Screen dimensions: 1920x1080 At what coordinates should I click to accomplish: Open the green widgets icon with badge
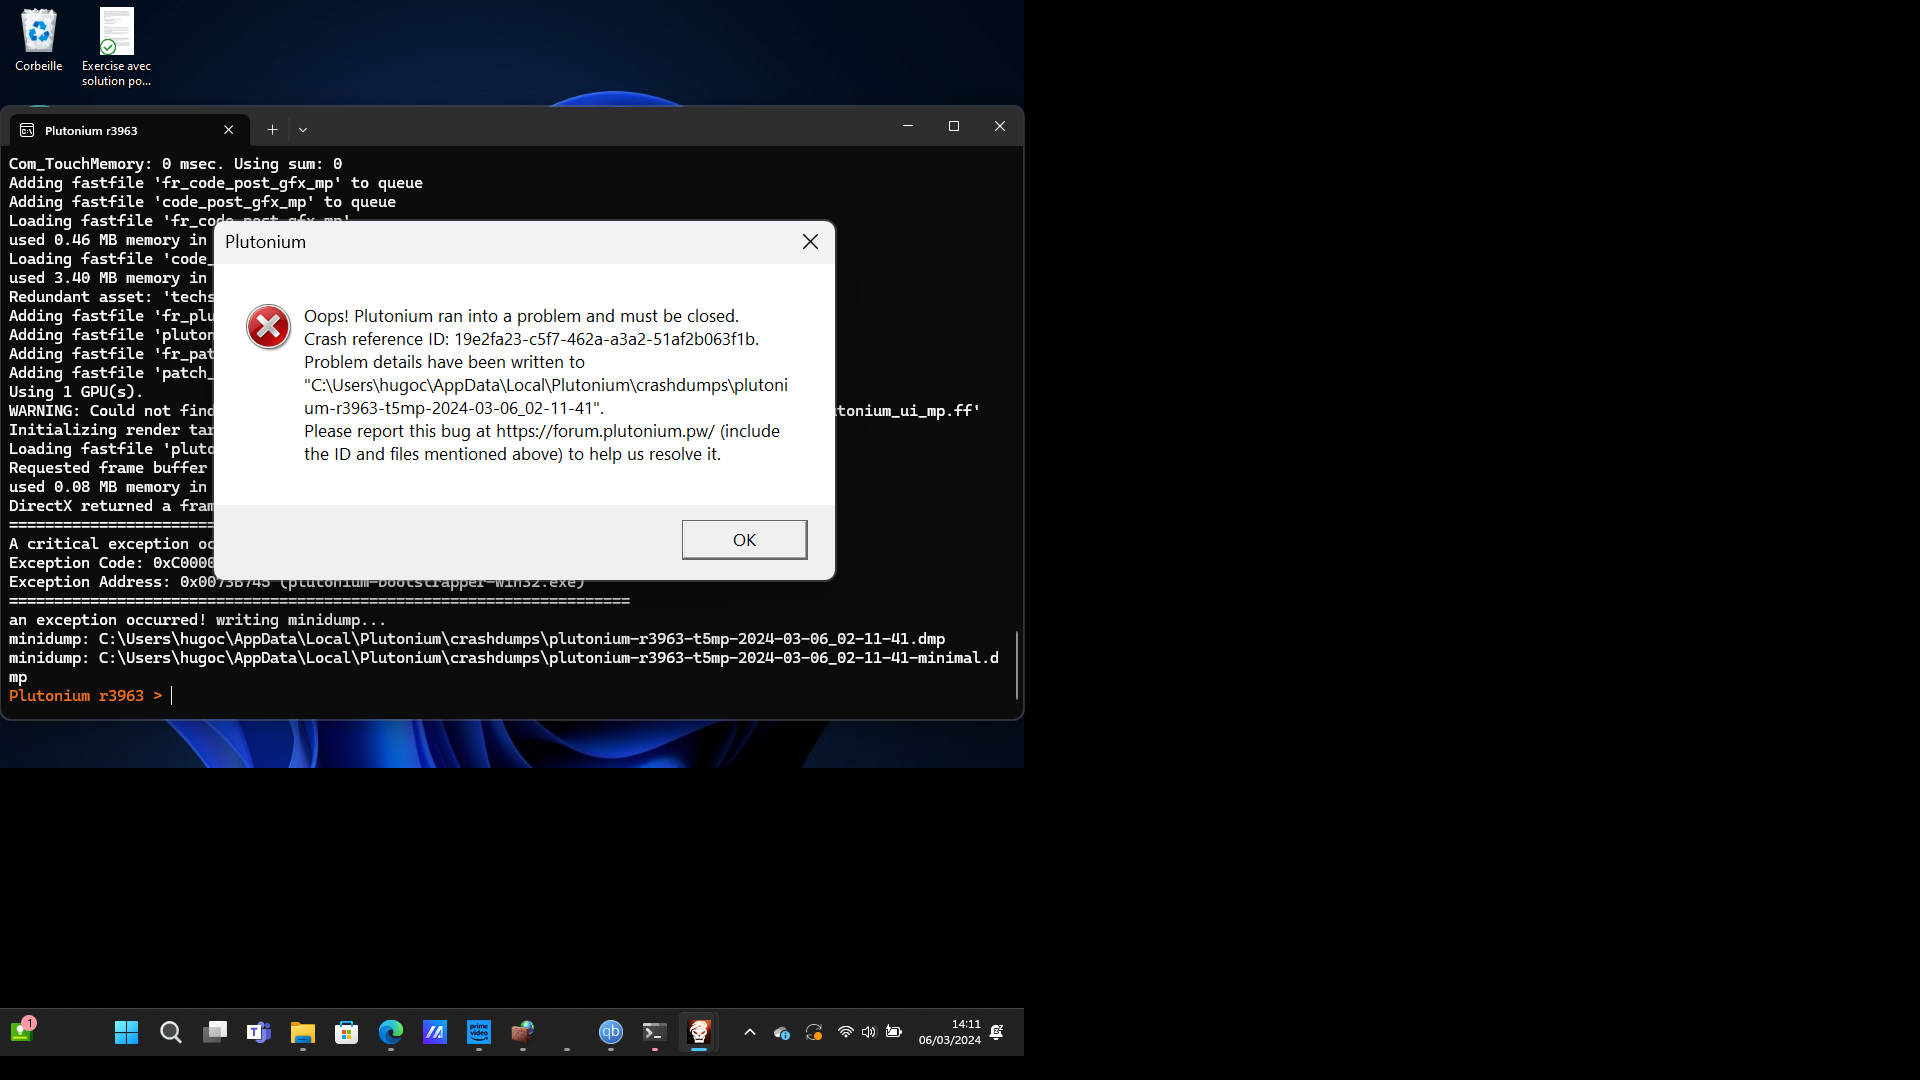click(22, 1030)
